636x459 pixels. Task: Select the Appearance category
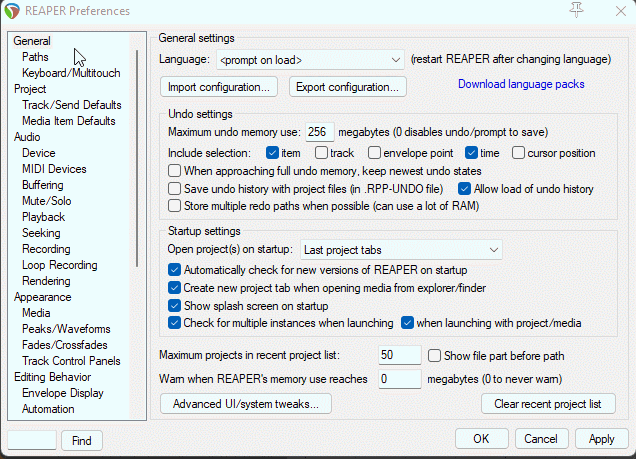43,297
